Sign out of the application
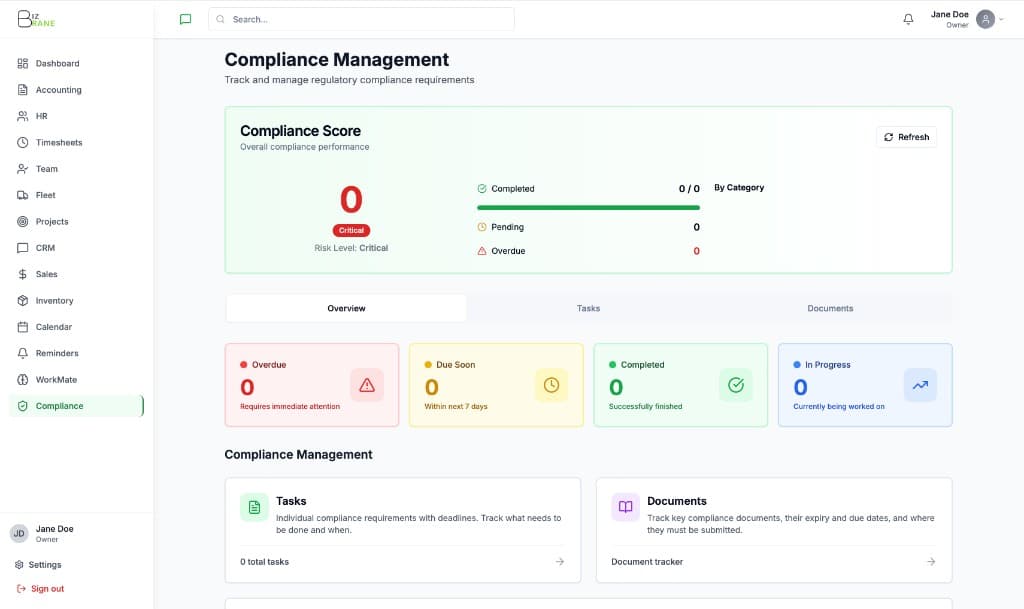 point(48,589)
